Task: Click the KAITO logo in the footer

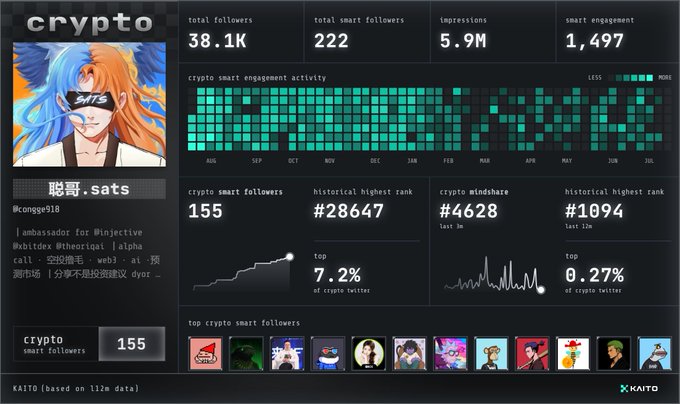Action: pyautogui.click(x=639, y=388)
